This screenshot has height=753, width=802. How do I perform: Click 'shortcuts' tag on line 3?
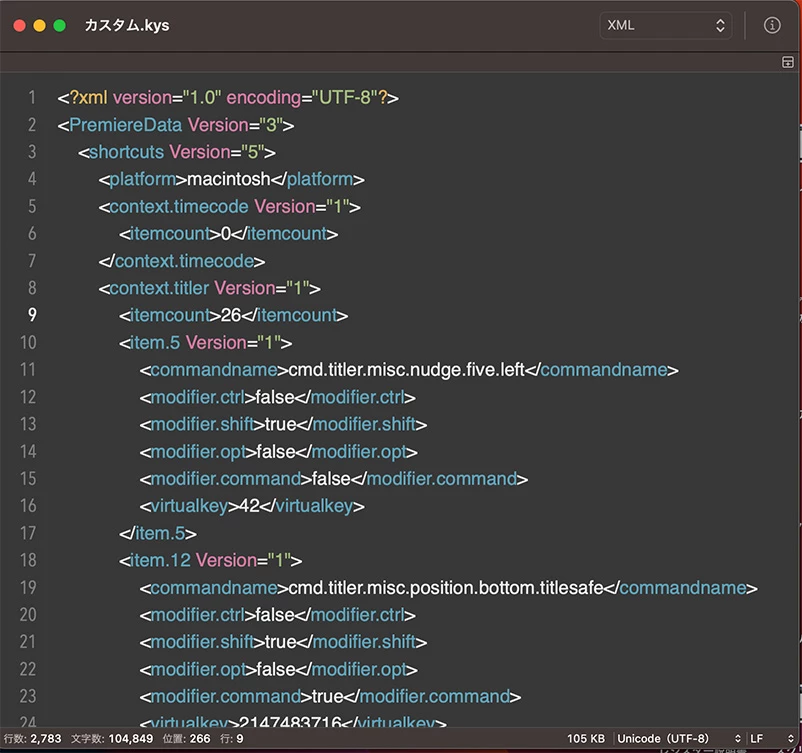(x=126, y=152)
